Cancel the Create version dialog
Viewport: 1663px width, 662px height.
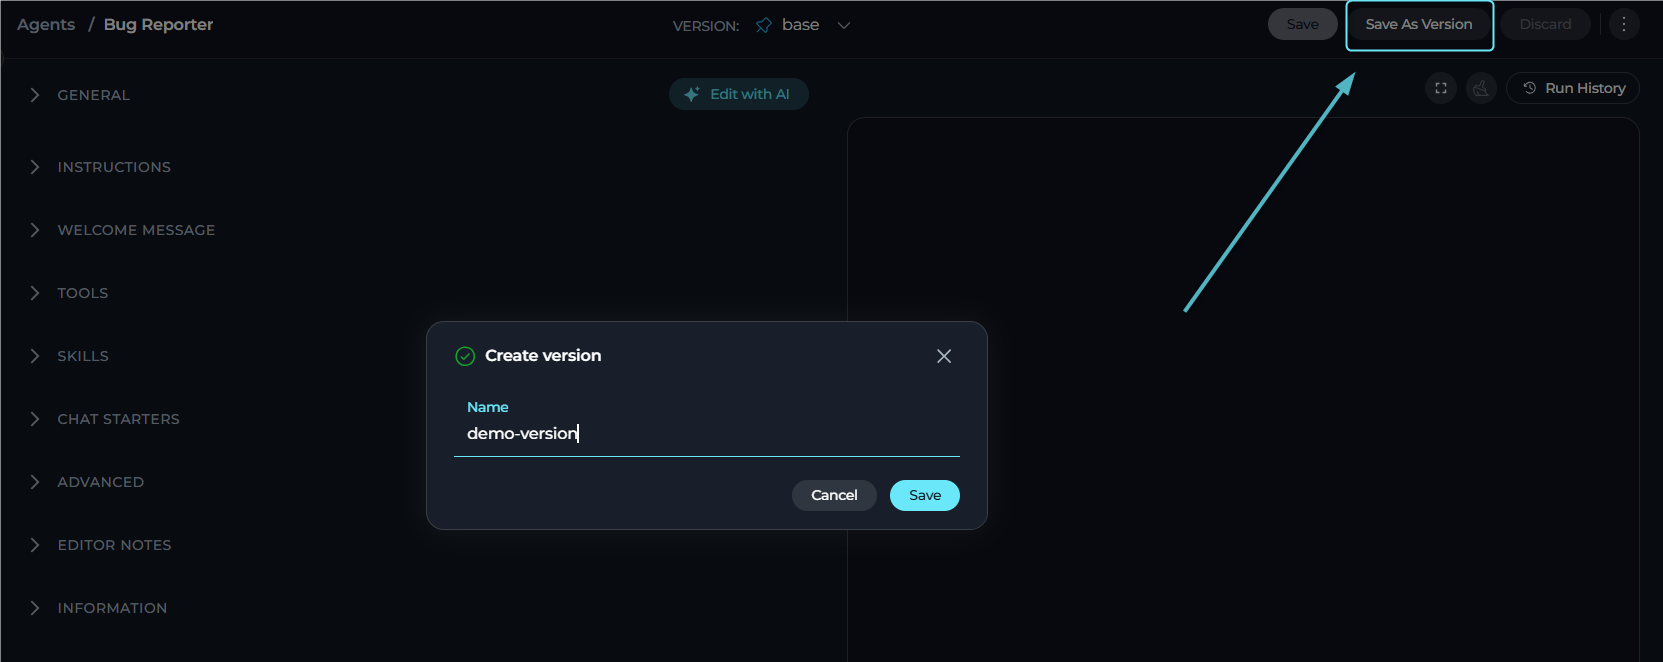tap(834, 495)
